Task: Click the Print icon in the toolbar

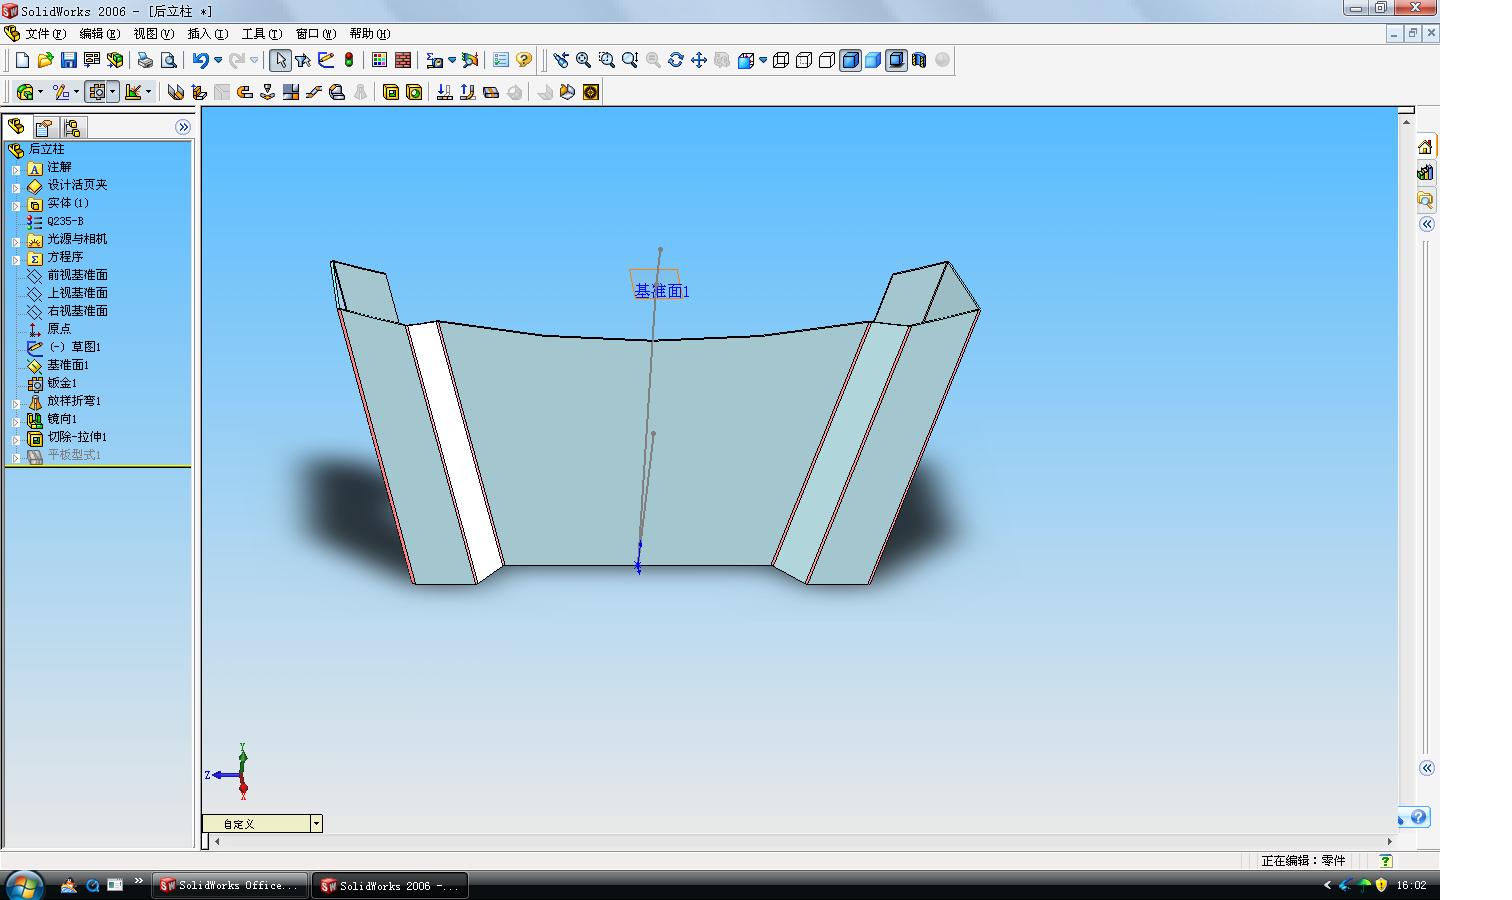Action: 145,60
